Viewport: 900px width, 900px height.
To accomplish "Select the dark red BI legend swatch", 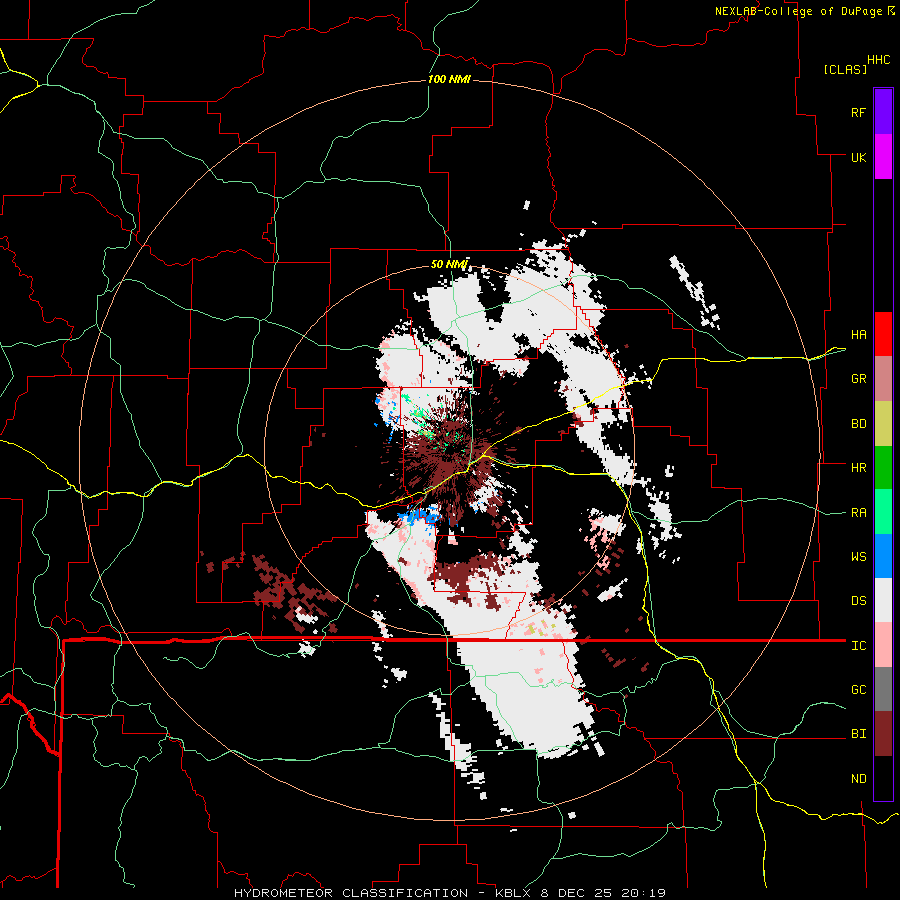I will 883,734.
